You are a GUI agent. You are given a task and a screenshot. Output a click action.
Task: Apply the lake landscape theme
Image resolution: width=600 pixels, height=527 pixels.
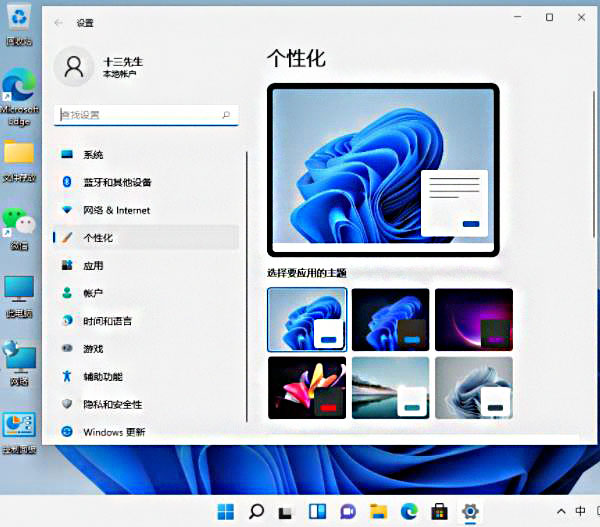pyautogui.click(x=390, y=388)
